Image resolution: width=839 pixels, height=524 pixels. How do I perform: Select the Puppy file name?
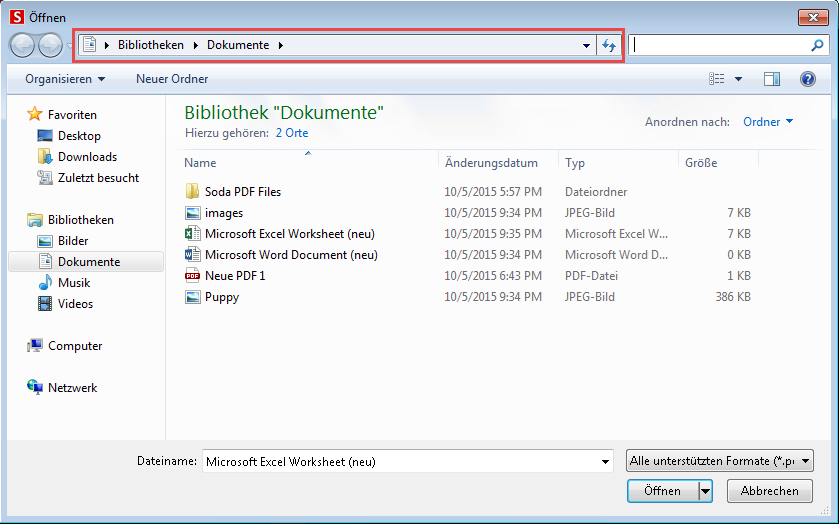point(222,297)
